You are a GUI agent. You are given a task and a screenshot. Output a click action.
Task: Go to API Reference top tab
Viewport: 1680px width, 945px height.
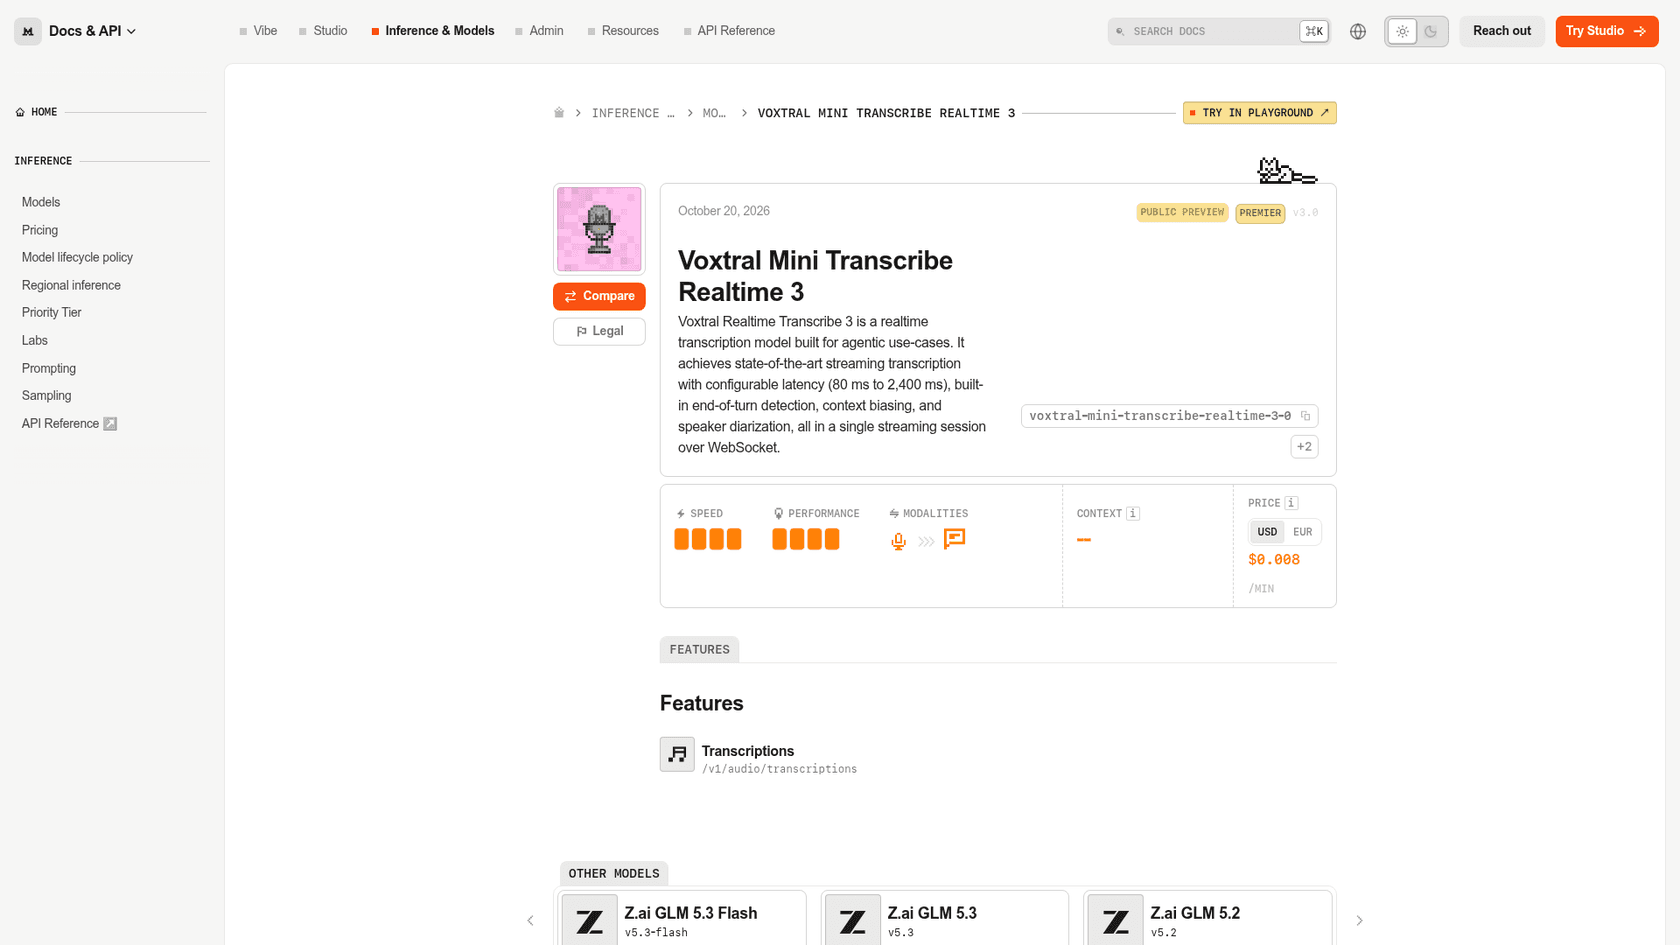pos(729,31)
